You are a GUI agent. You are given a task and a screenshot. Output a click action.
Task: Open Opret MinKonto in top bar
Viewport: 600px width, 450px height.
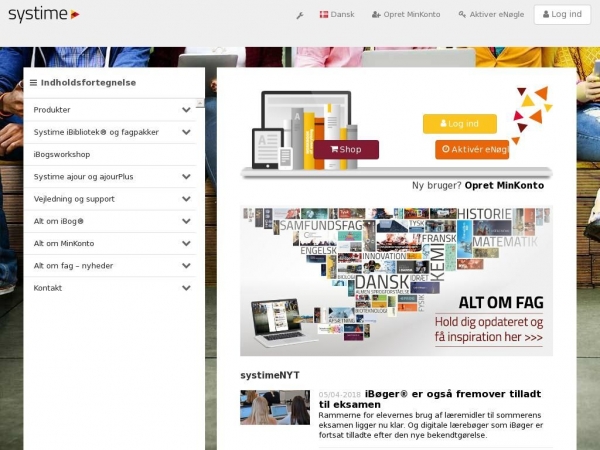406,15
